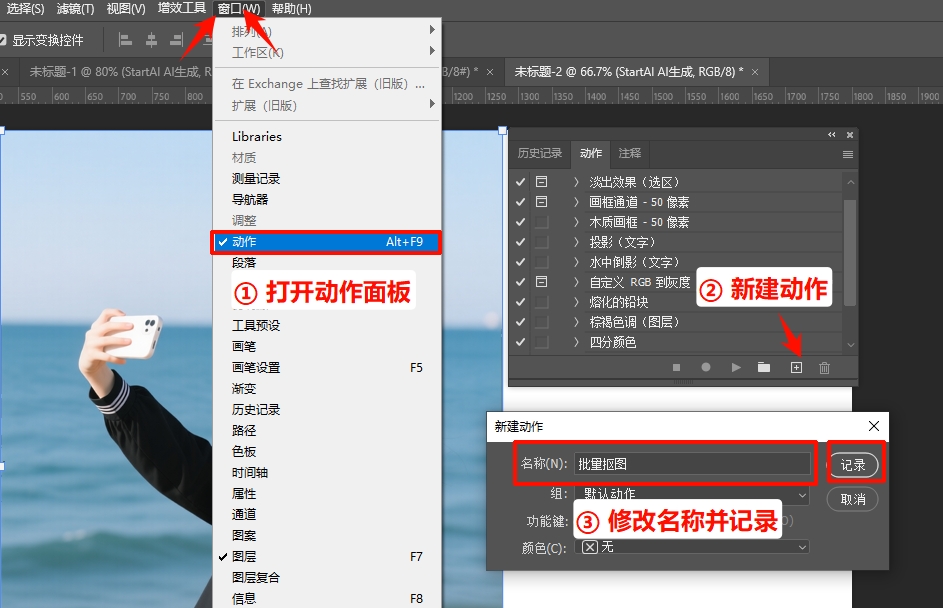This screenshot has height=608, width=943.
Task: Click the 名称 input containing 批量抠图
Action: [x=690, y=463]
